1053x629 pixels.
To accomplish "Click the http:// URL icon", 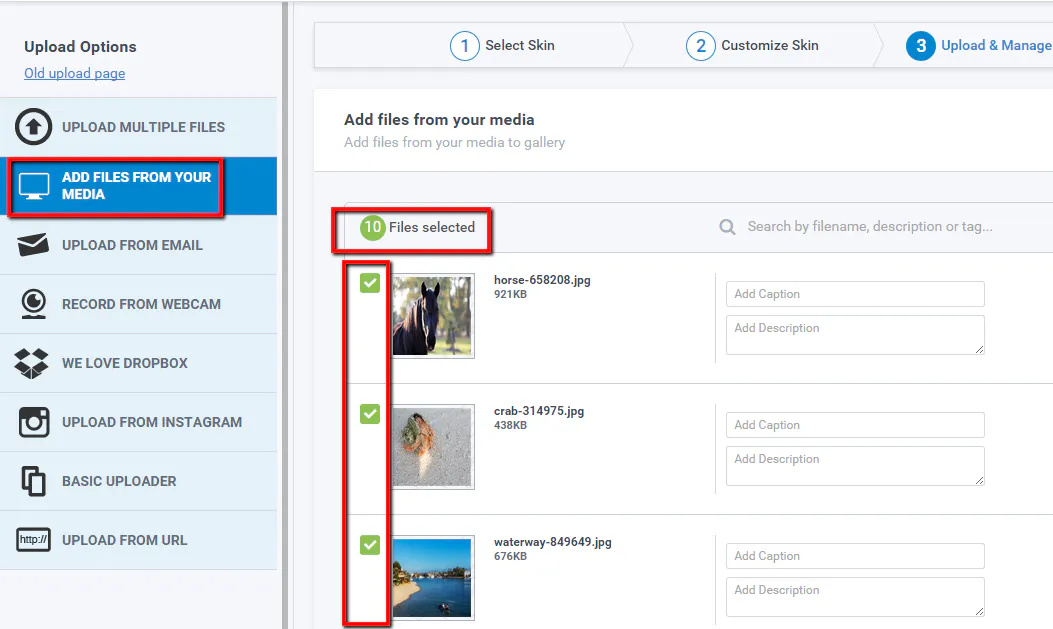I will click(x=33, y=540).
